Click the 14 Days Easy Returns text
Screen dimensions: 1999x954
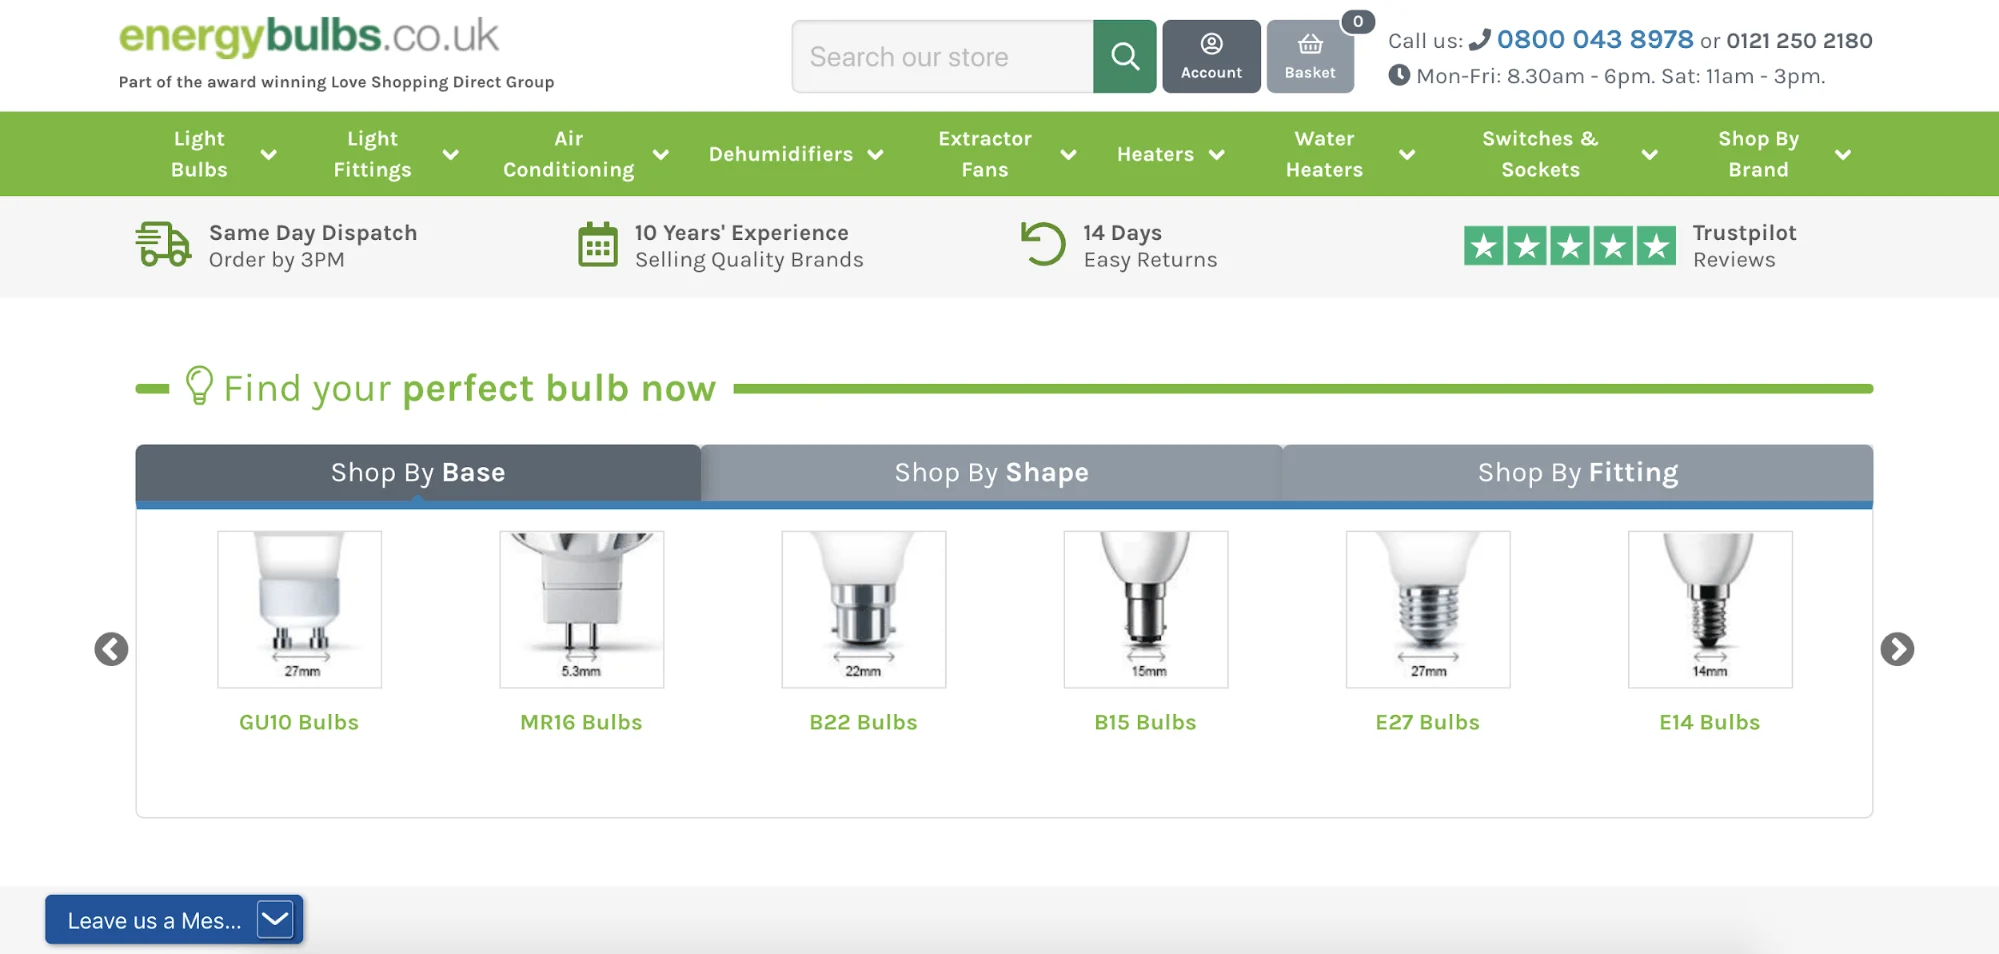[x=1150, y=246]
